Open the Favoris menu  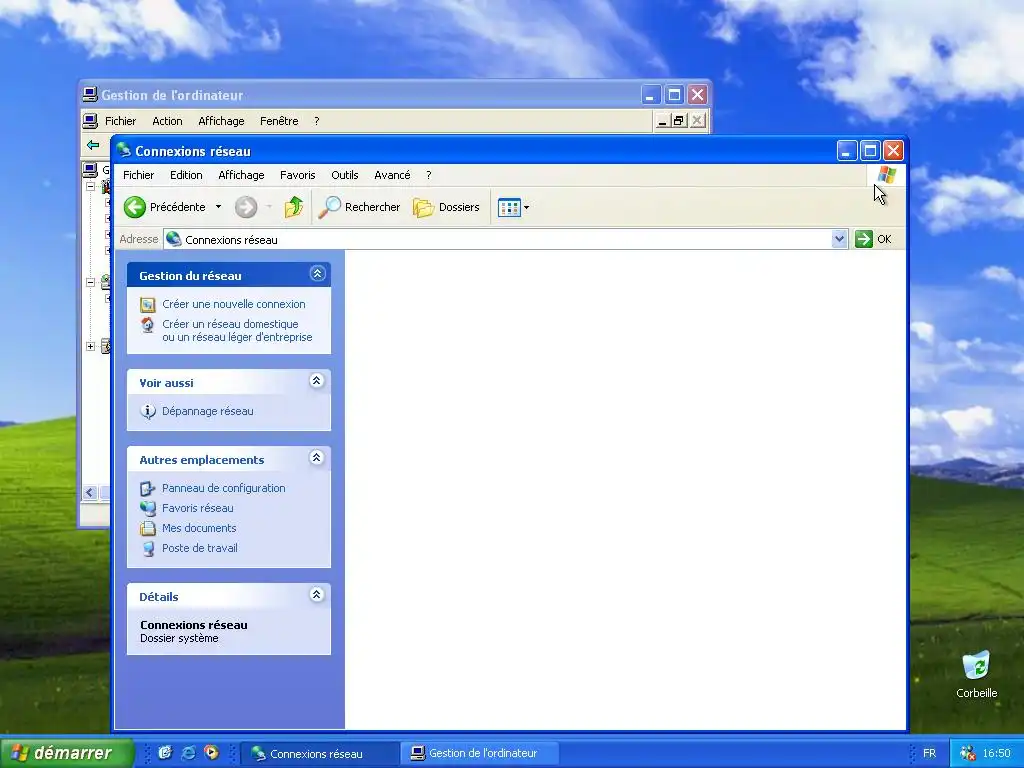(x=297, y=175)
